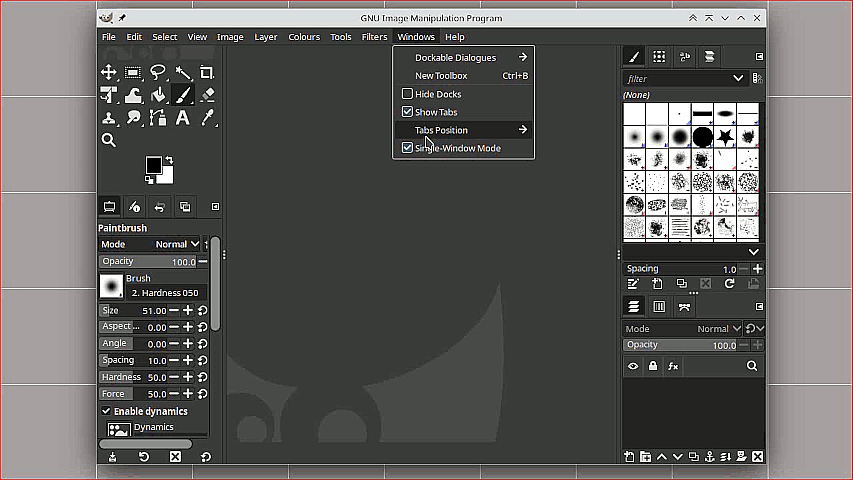Toggle the layer lock icon

[653, 366]
